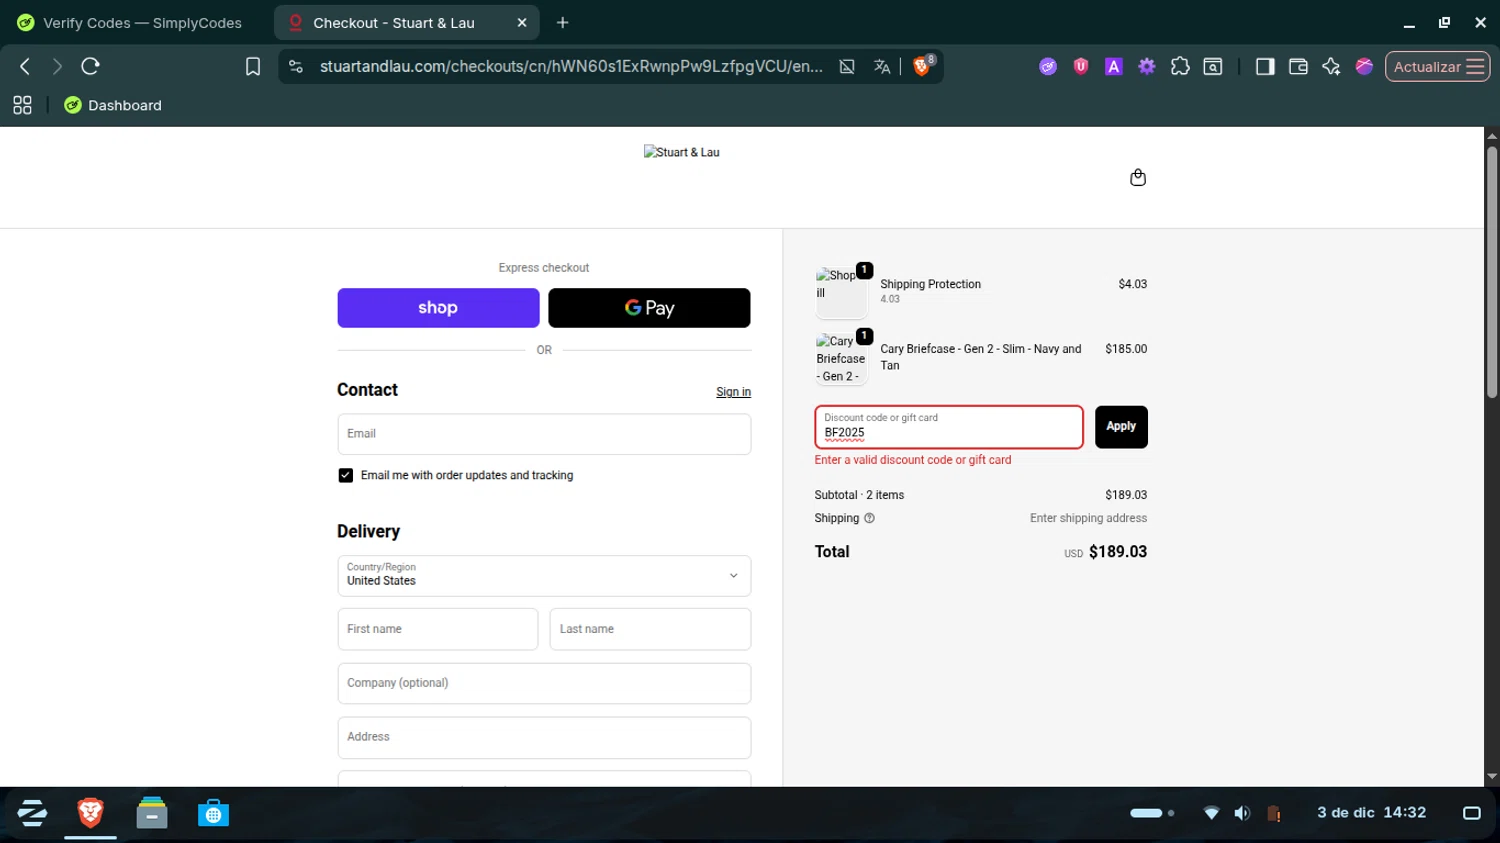Click the purple round extension icon
1500x843 pixels.
coord(1048,66)
